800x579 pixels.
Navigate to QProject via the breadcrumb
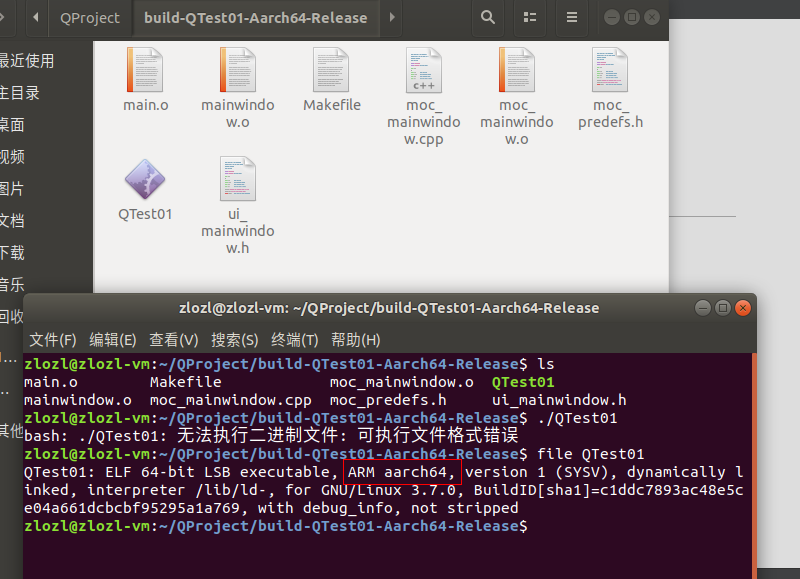coord(90,17)
